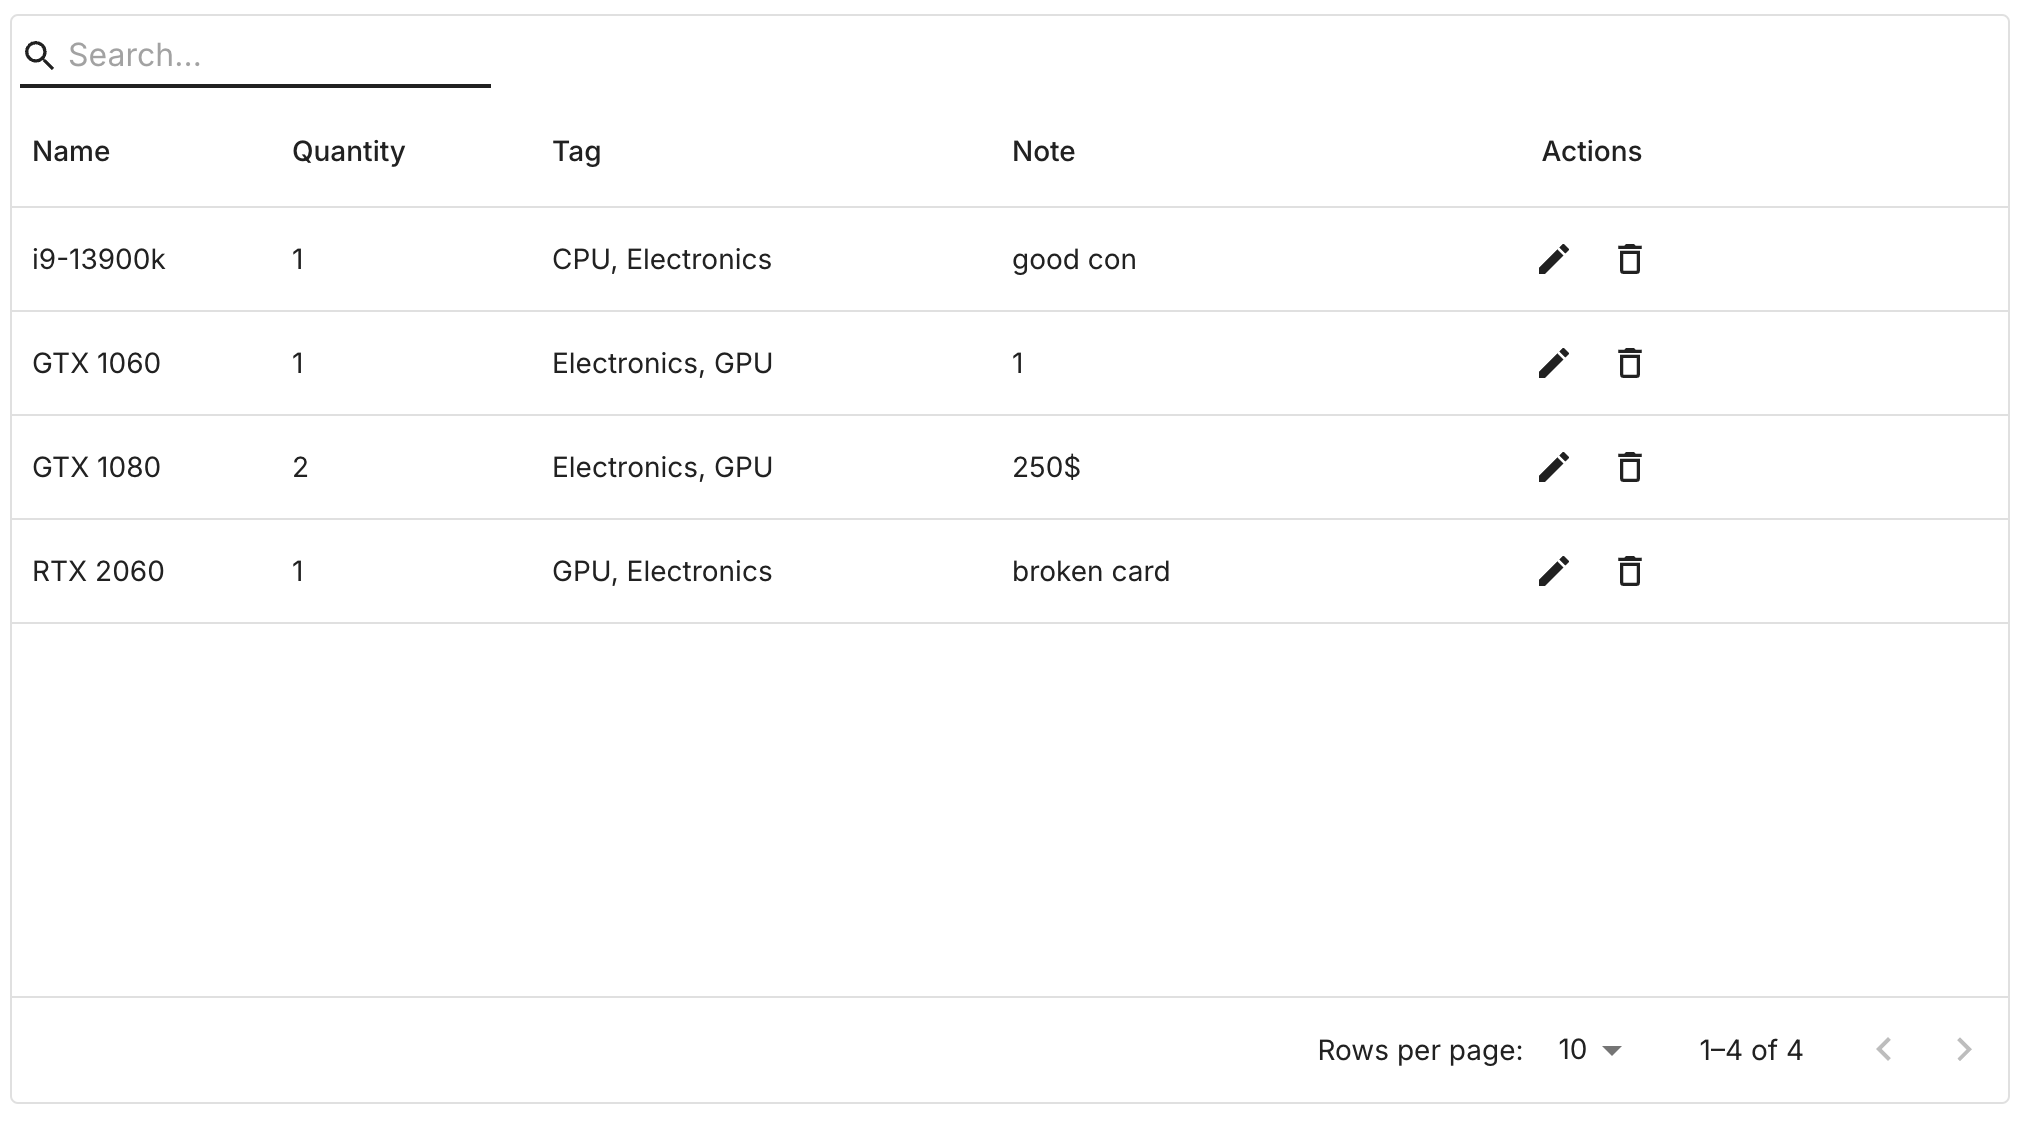
Task: Go to the next page
Action: [1963, 1049]
